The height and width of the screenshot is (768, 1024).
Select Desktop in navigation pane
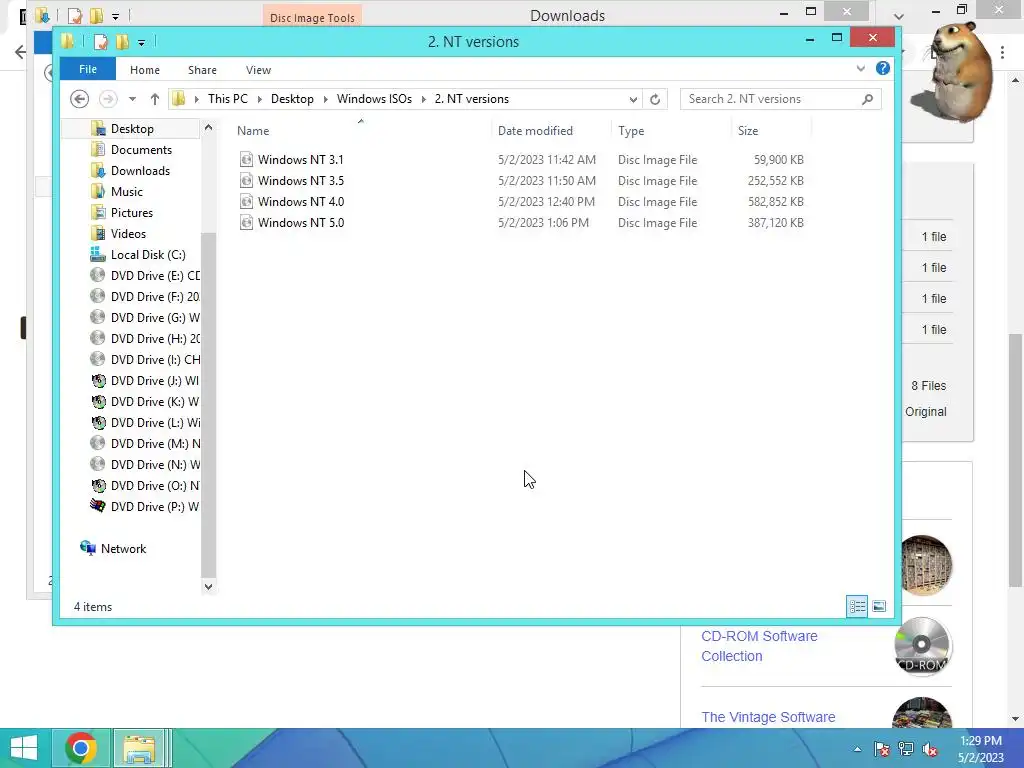132,129
